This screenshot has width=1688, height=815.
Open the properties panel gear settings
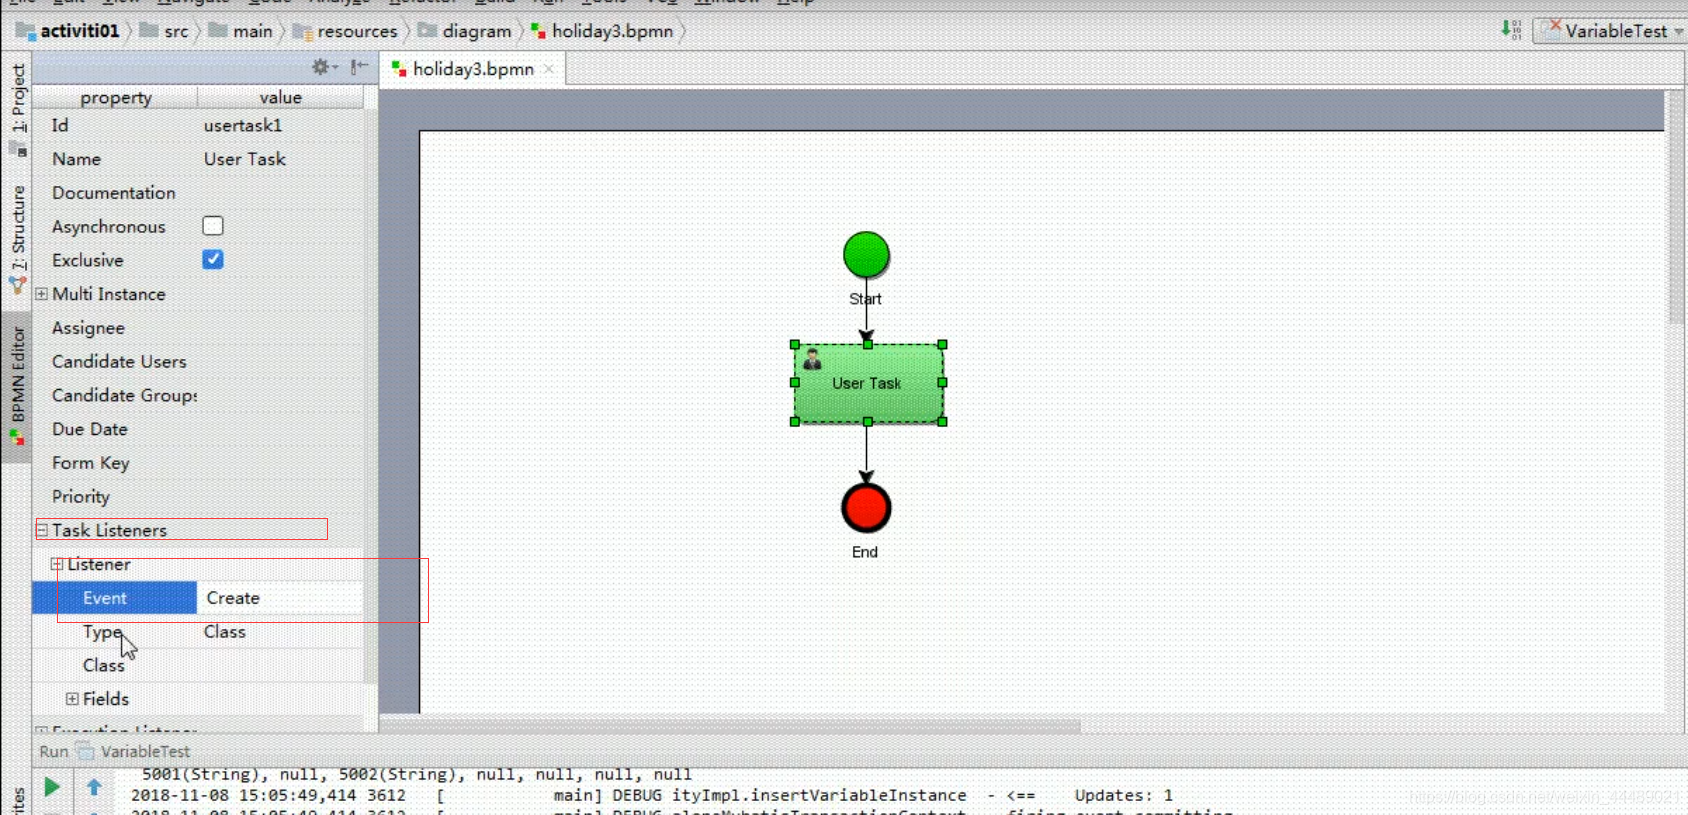coord(323,67)
